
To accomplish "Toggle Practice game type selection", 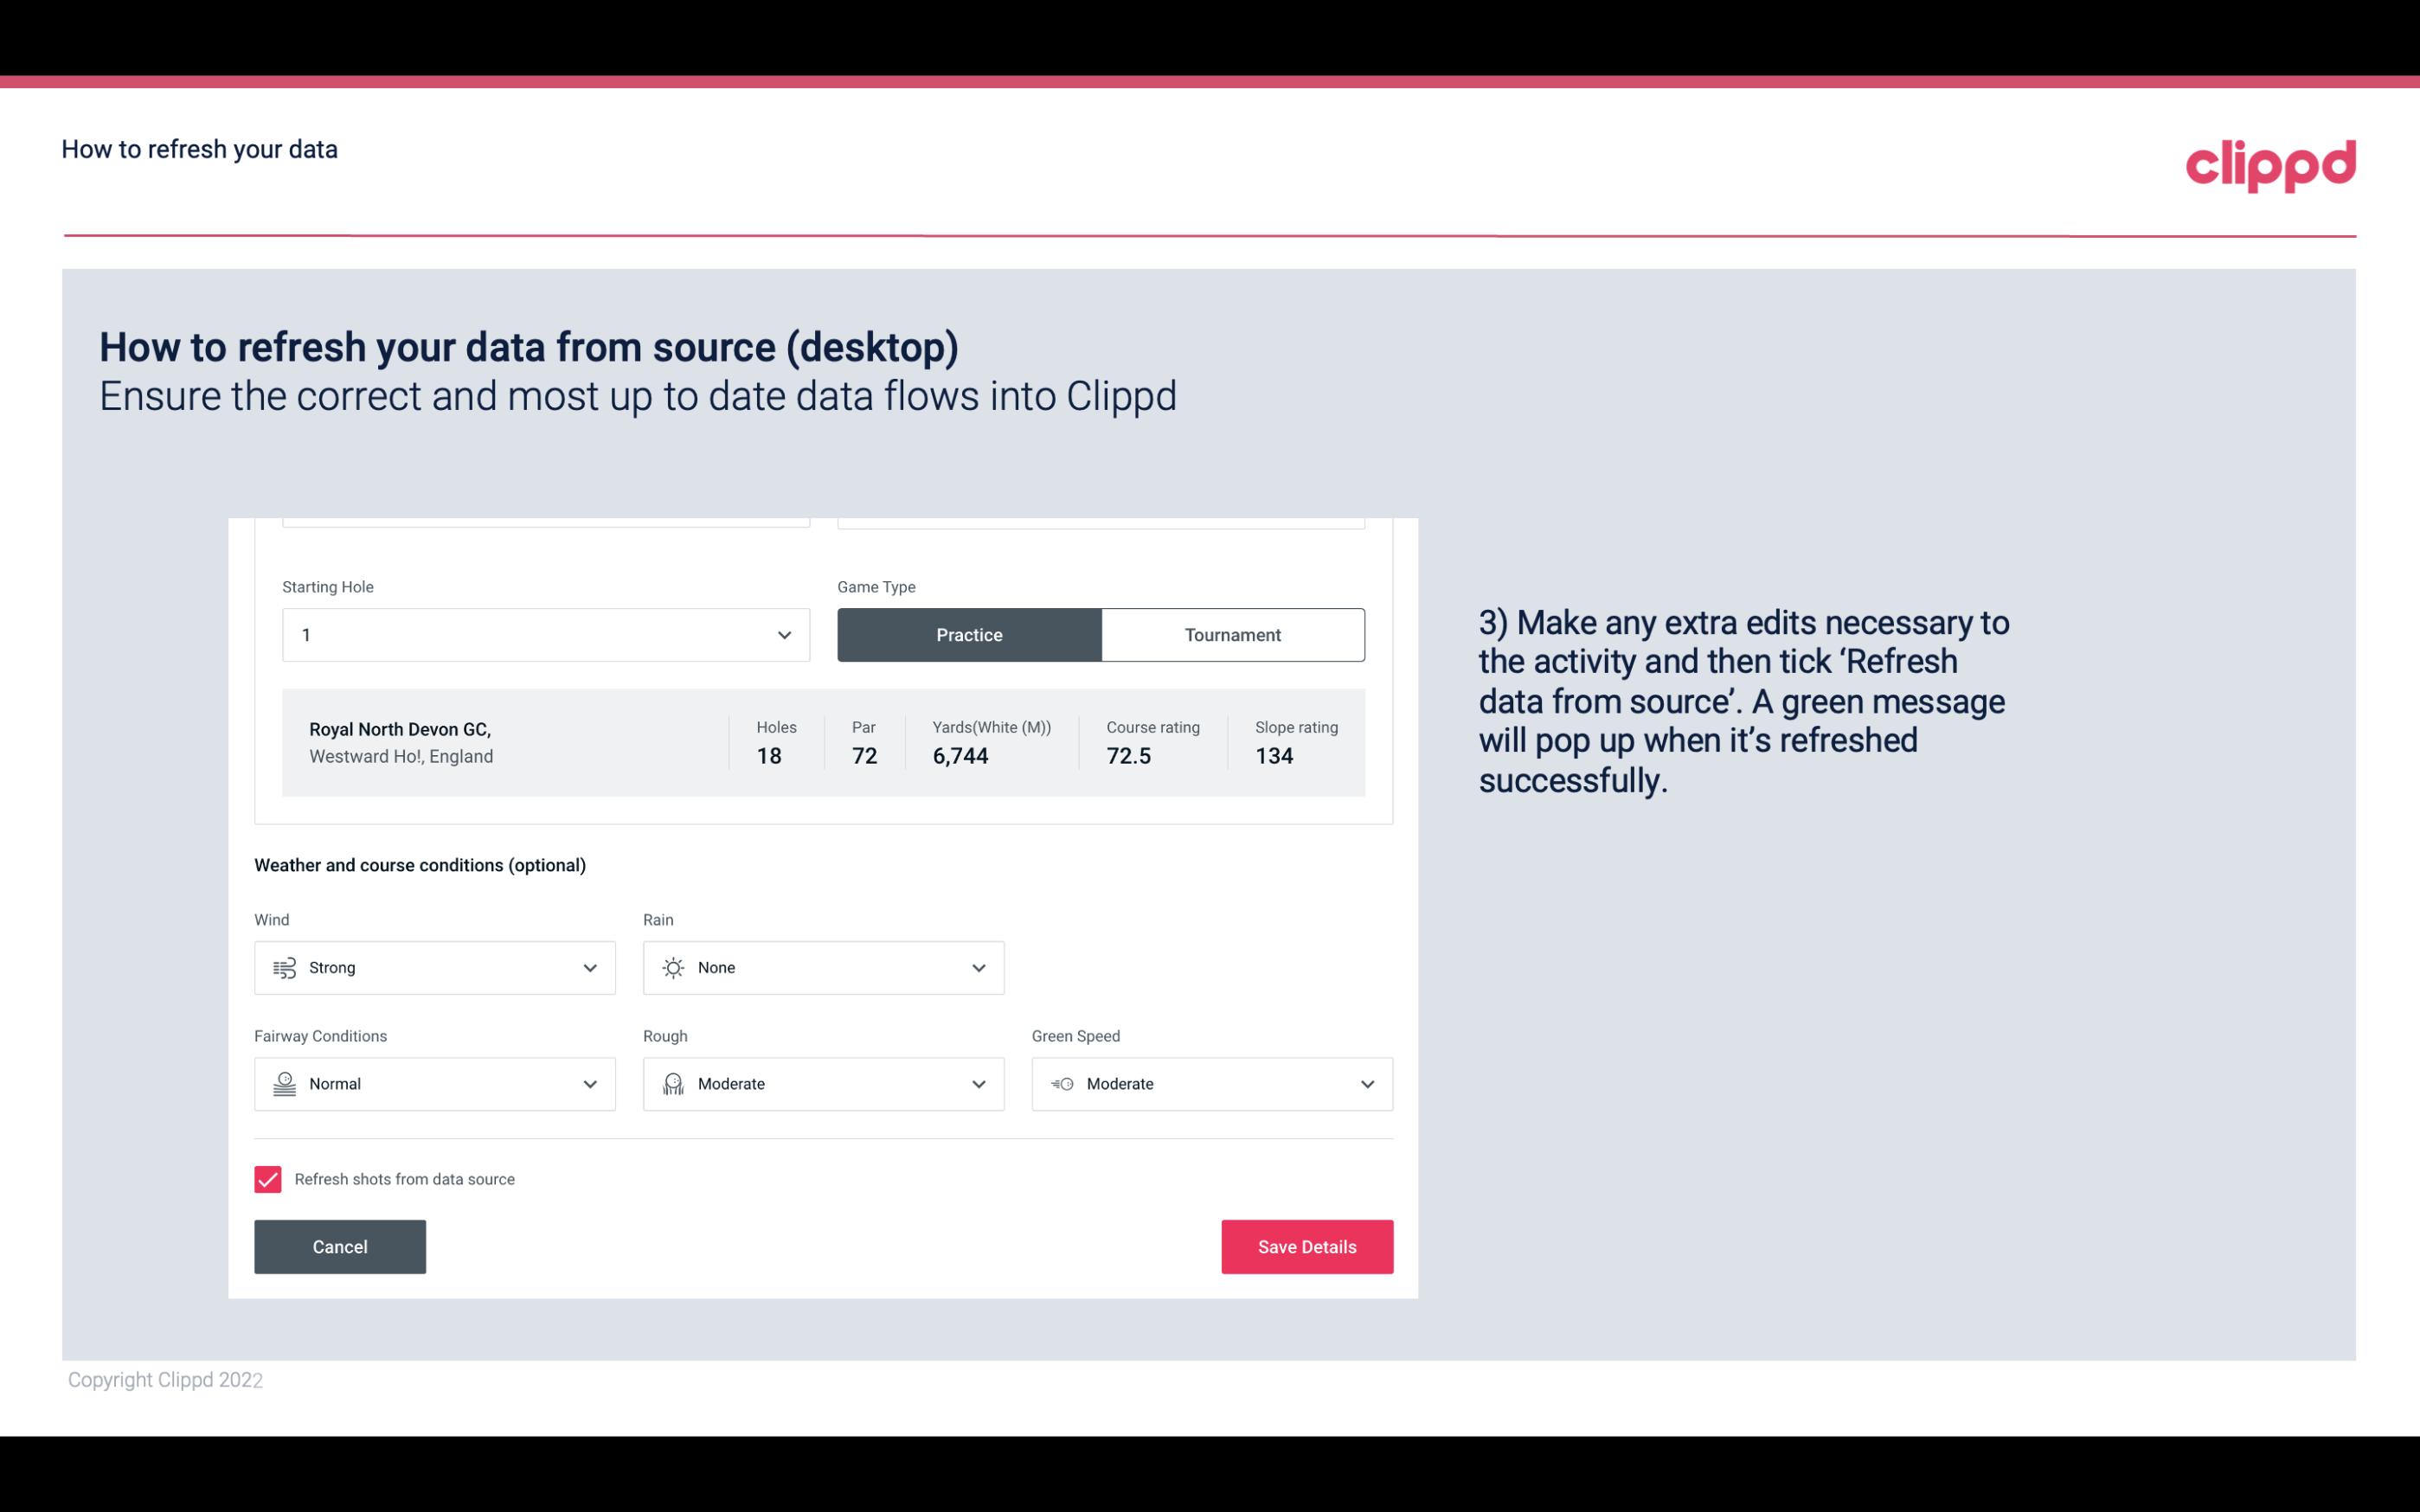I will pyautogui.click(x=969, y=634).
